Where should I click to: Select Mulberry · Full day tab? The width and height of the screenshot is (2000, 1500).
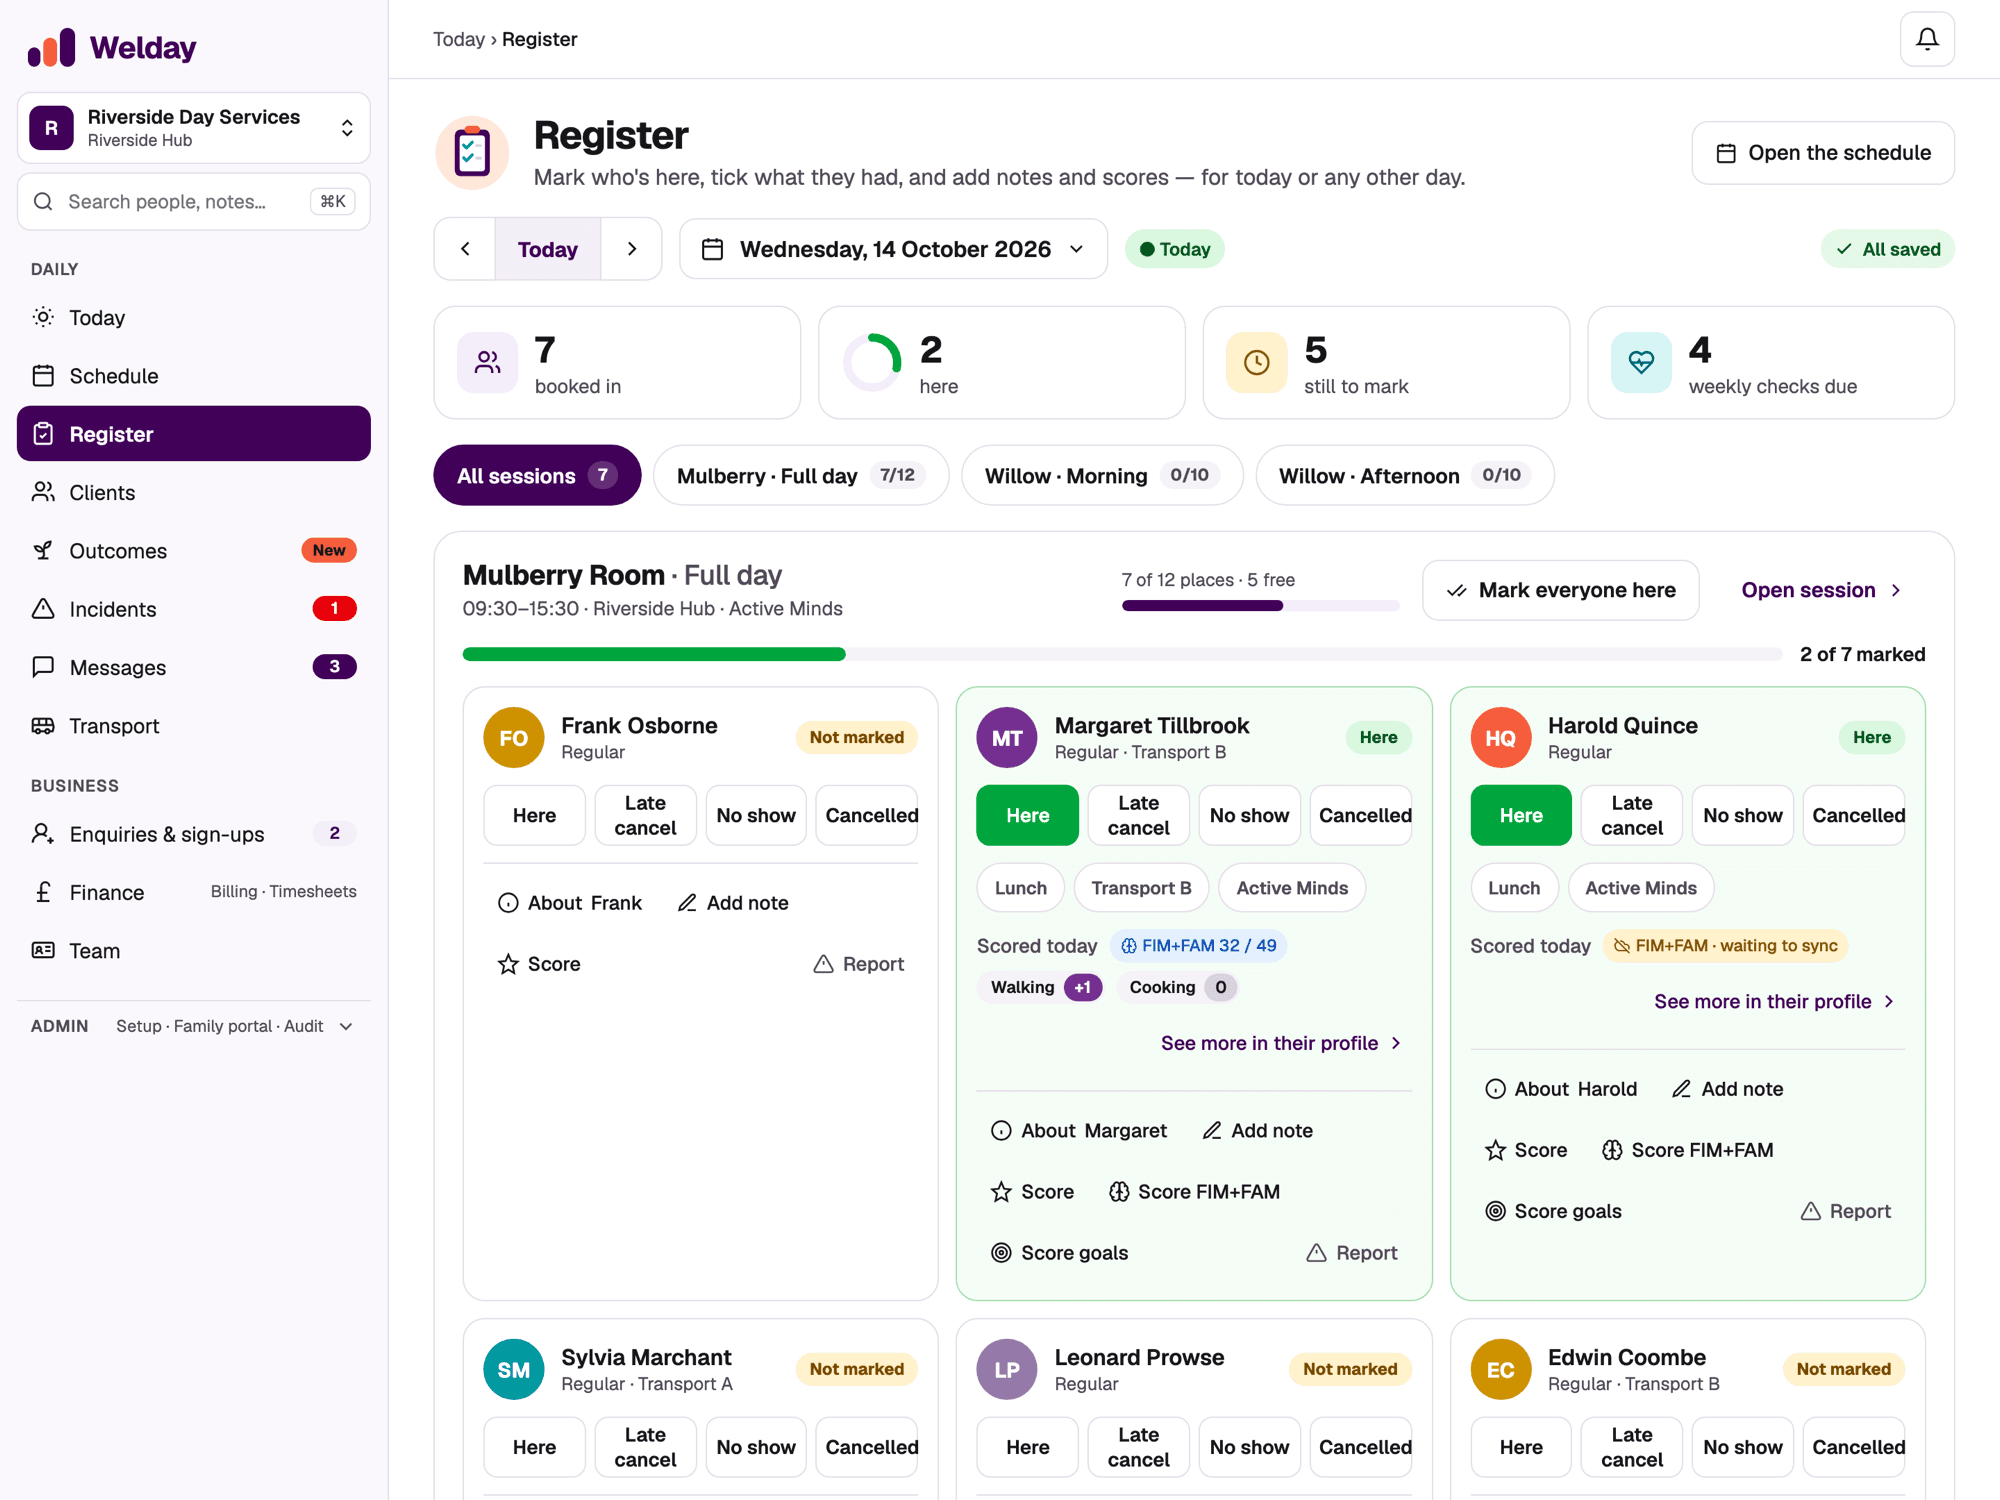pyautogui.click(x=800, y=475)
